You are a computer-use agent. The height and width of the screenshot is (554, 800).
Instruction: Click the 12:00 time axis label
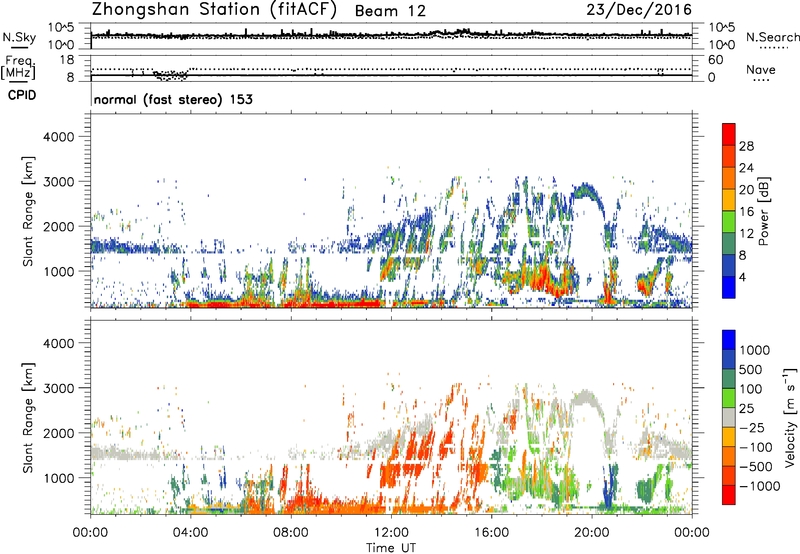(x=391, y=533)
